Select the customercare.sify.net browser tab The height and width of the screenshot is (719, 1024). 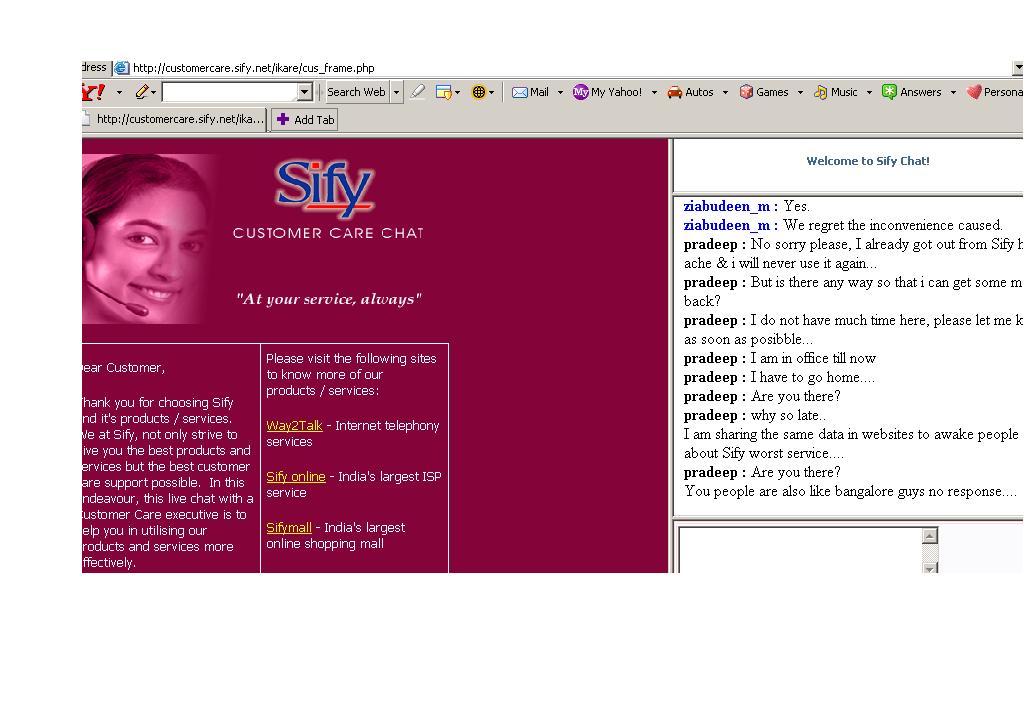click(175, 119)
